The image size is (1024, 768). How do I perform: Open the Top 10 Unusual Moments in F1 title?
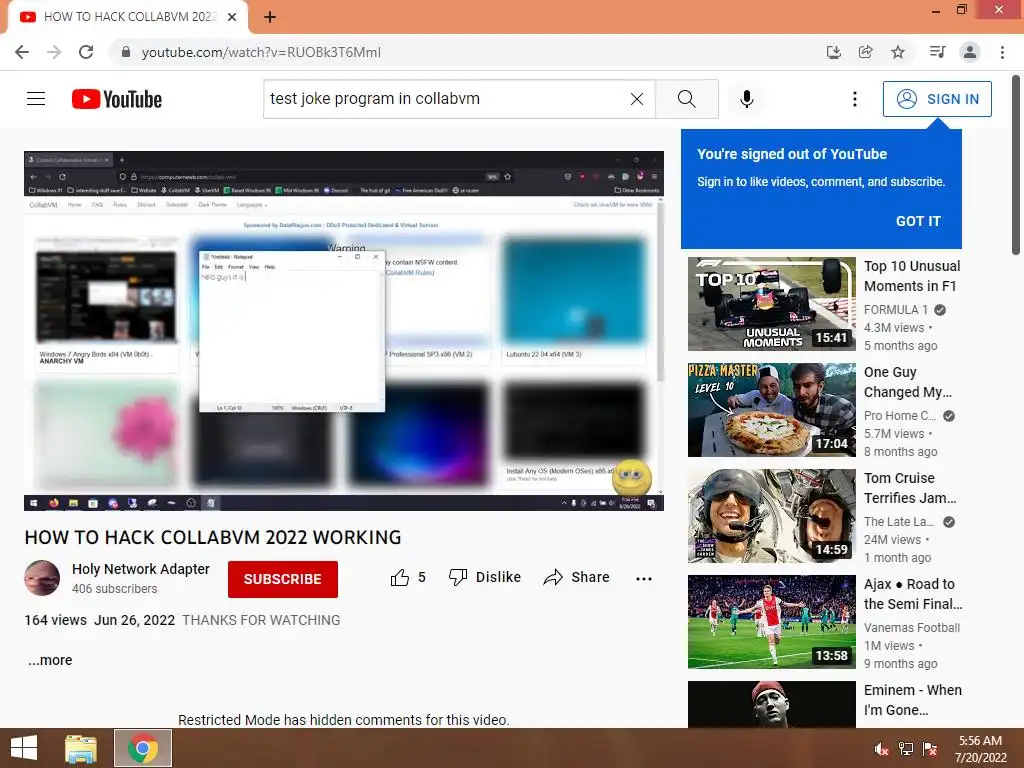point(912,276)
